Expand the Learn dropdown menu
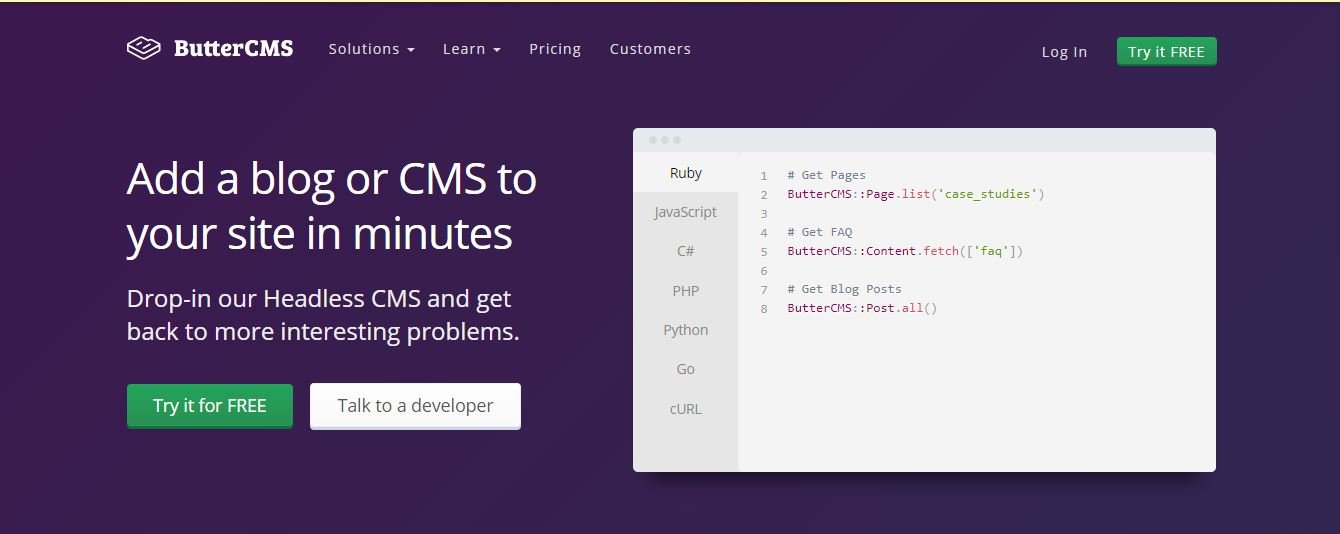Viewport: 1340px width, 534px height. pos(472,49)
